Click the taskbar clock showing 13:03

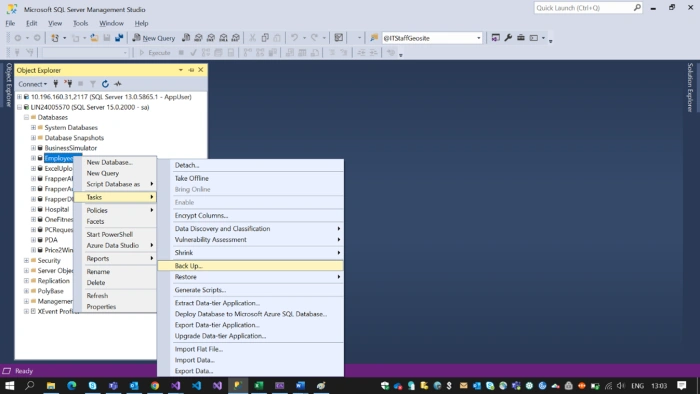[x=659, y=386]
